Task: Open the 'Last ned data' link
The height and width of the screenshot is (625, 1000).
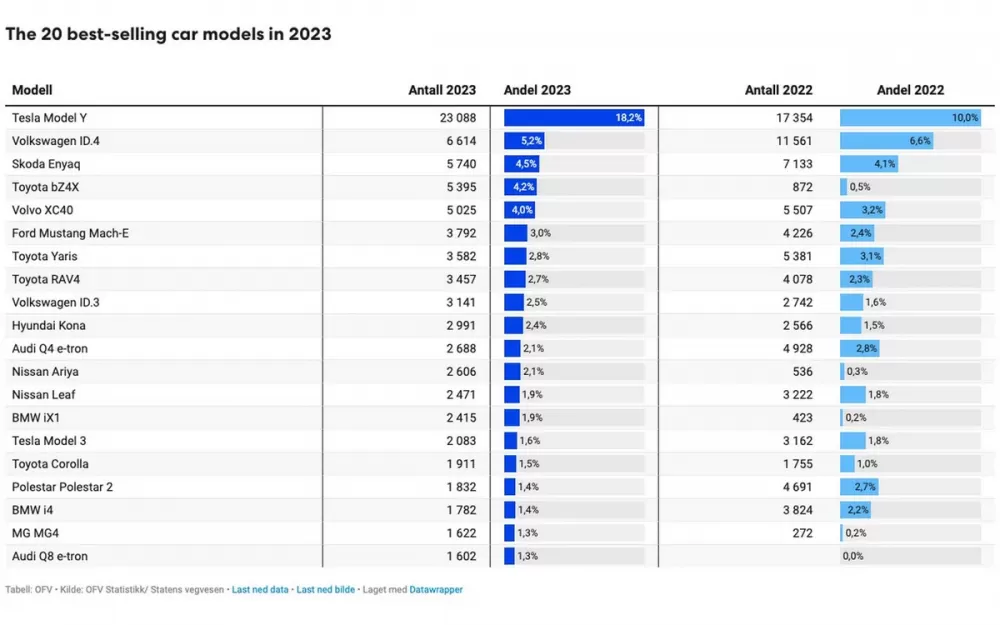Action: 260,590
